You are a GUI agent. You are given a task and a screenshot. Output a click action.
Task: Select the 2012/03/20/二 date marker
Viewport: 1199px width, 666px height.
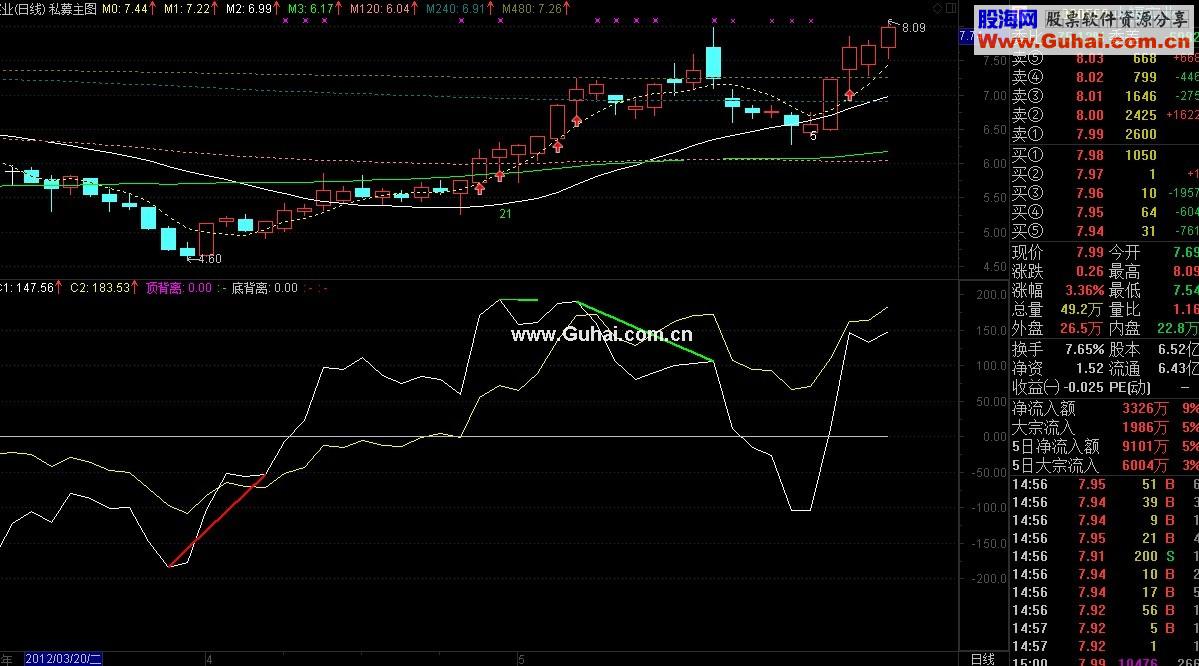[63, 659]
